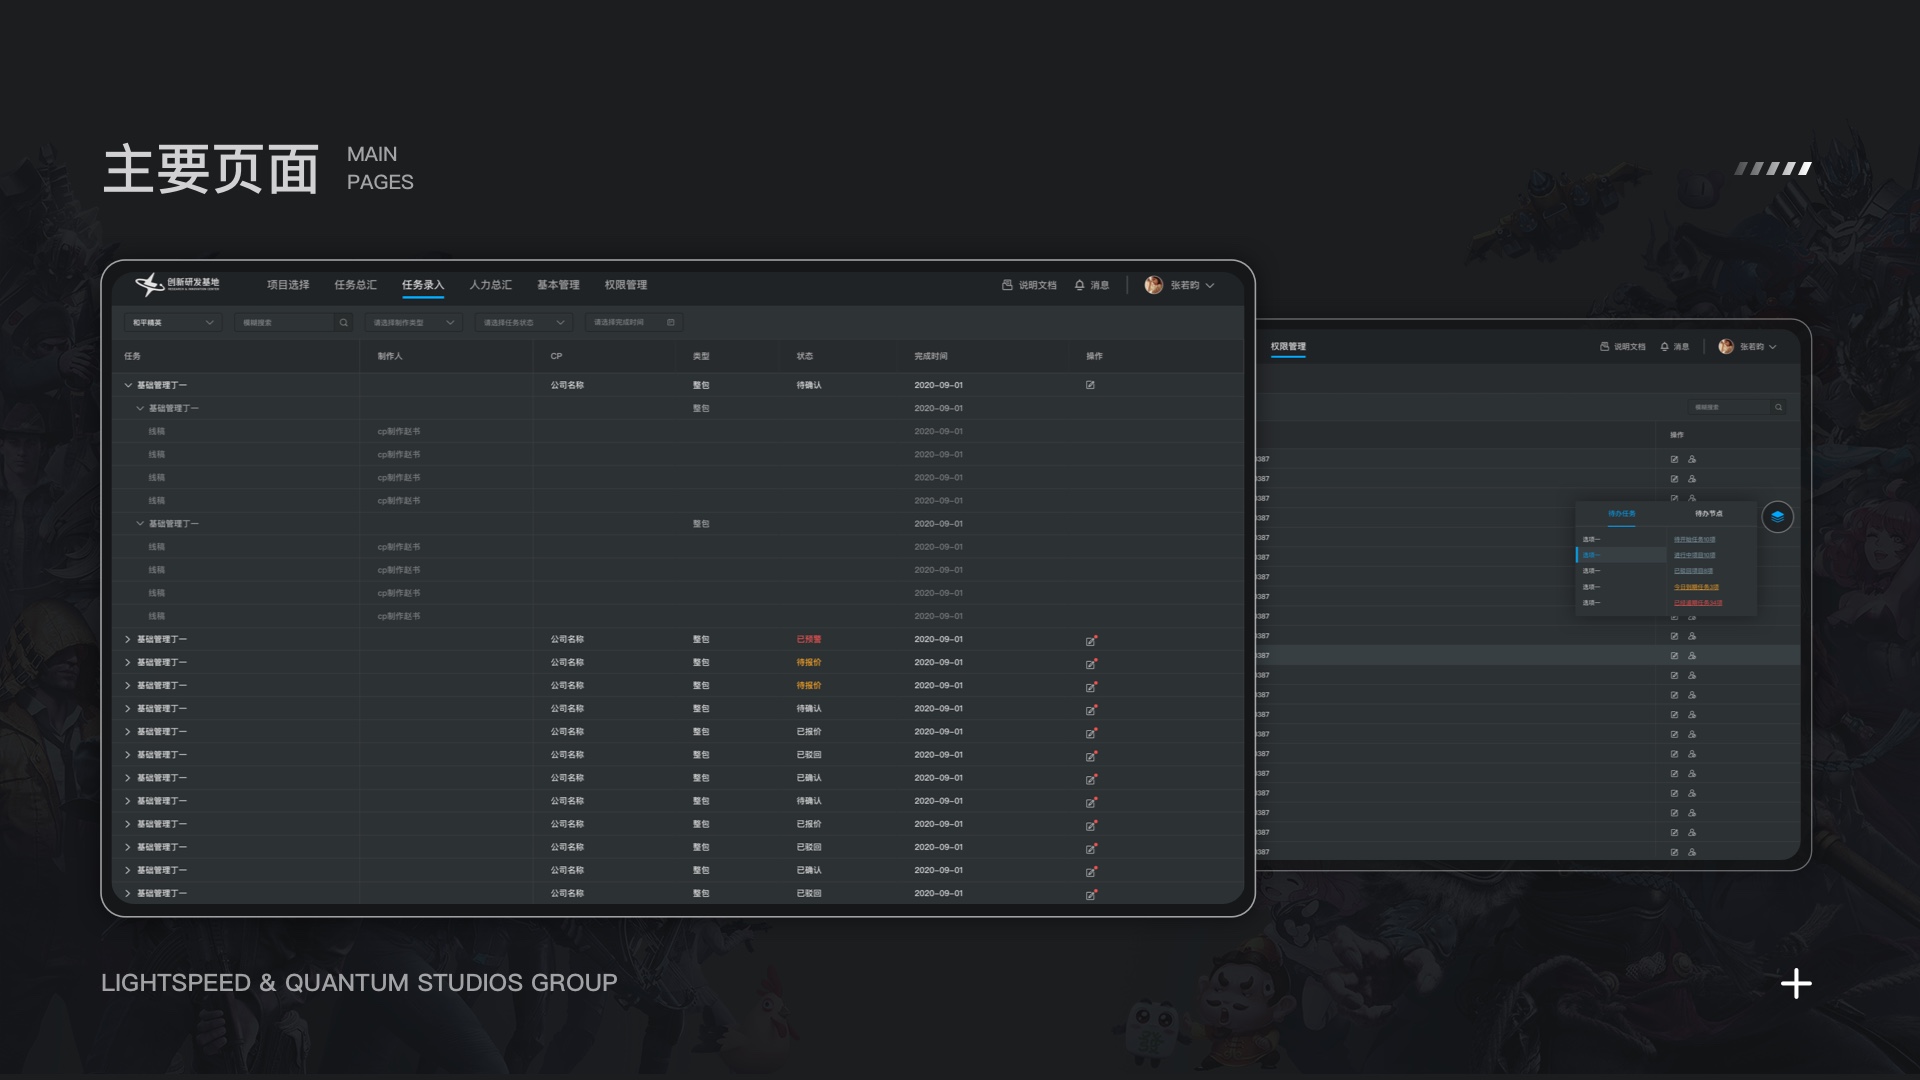The height and width of the screenshot is (1080, 1920).
Task: Open the 请选择制作类型 dropdown
Action: point(413,323)
